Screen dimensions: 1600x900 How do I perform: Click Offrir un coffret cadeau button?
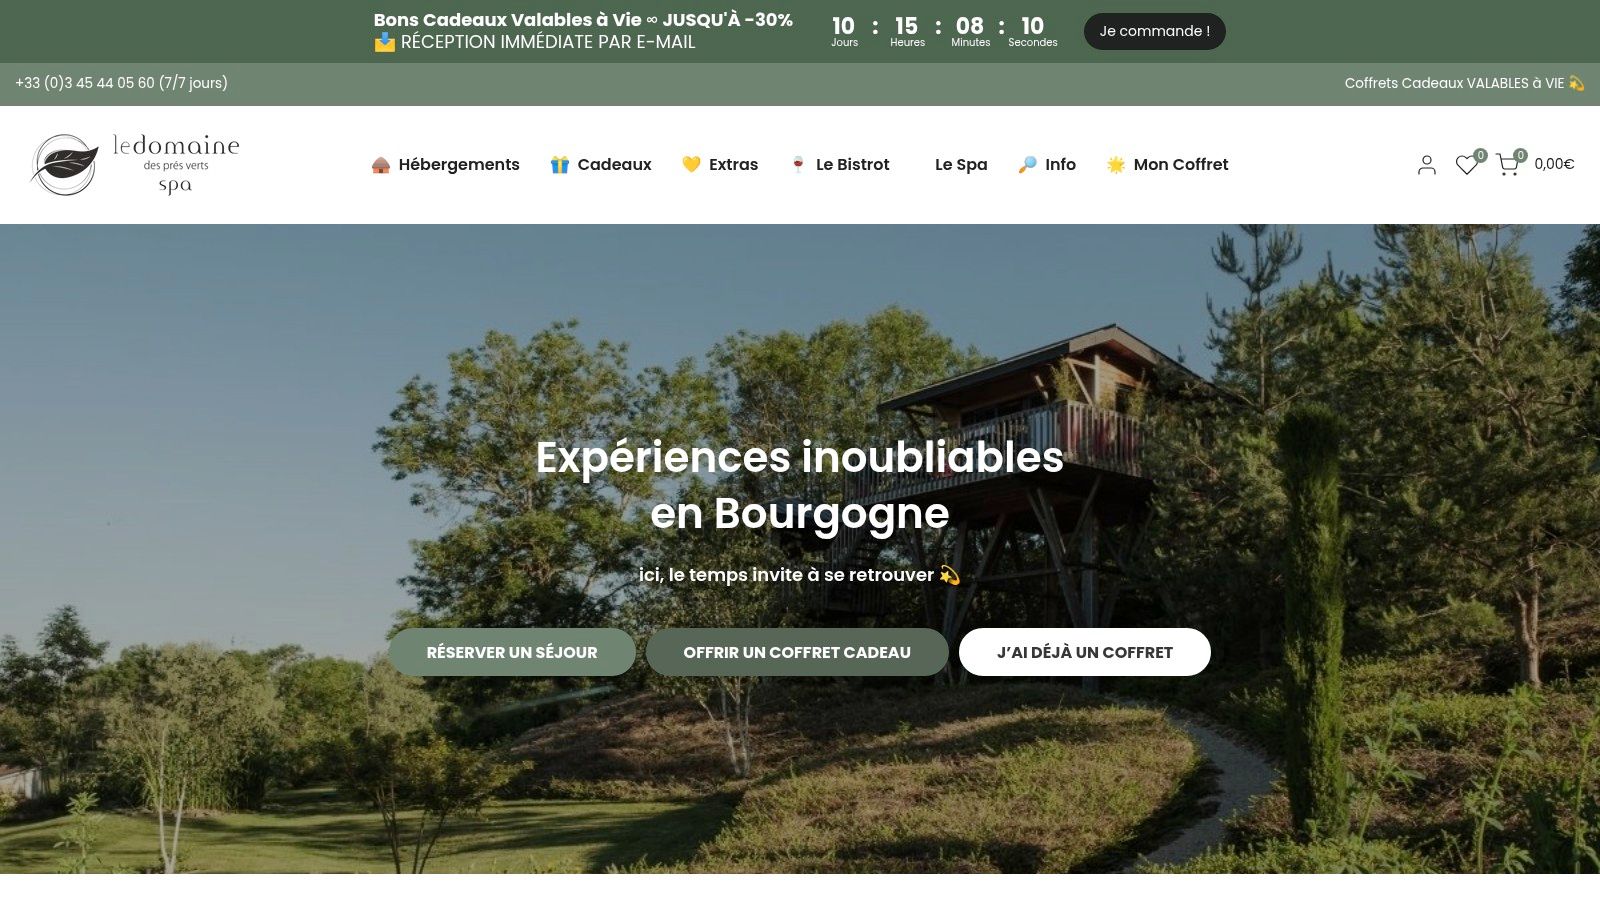coord(797,652)
